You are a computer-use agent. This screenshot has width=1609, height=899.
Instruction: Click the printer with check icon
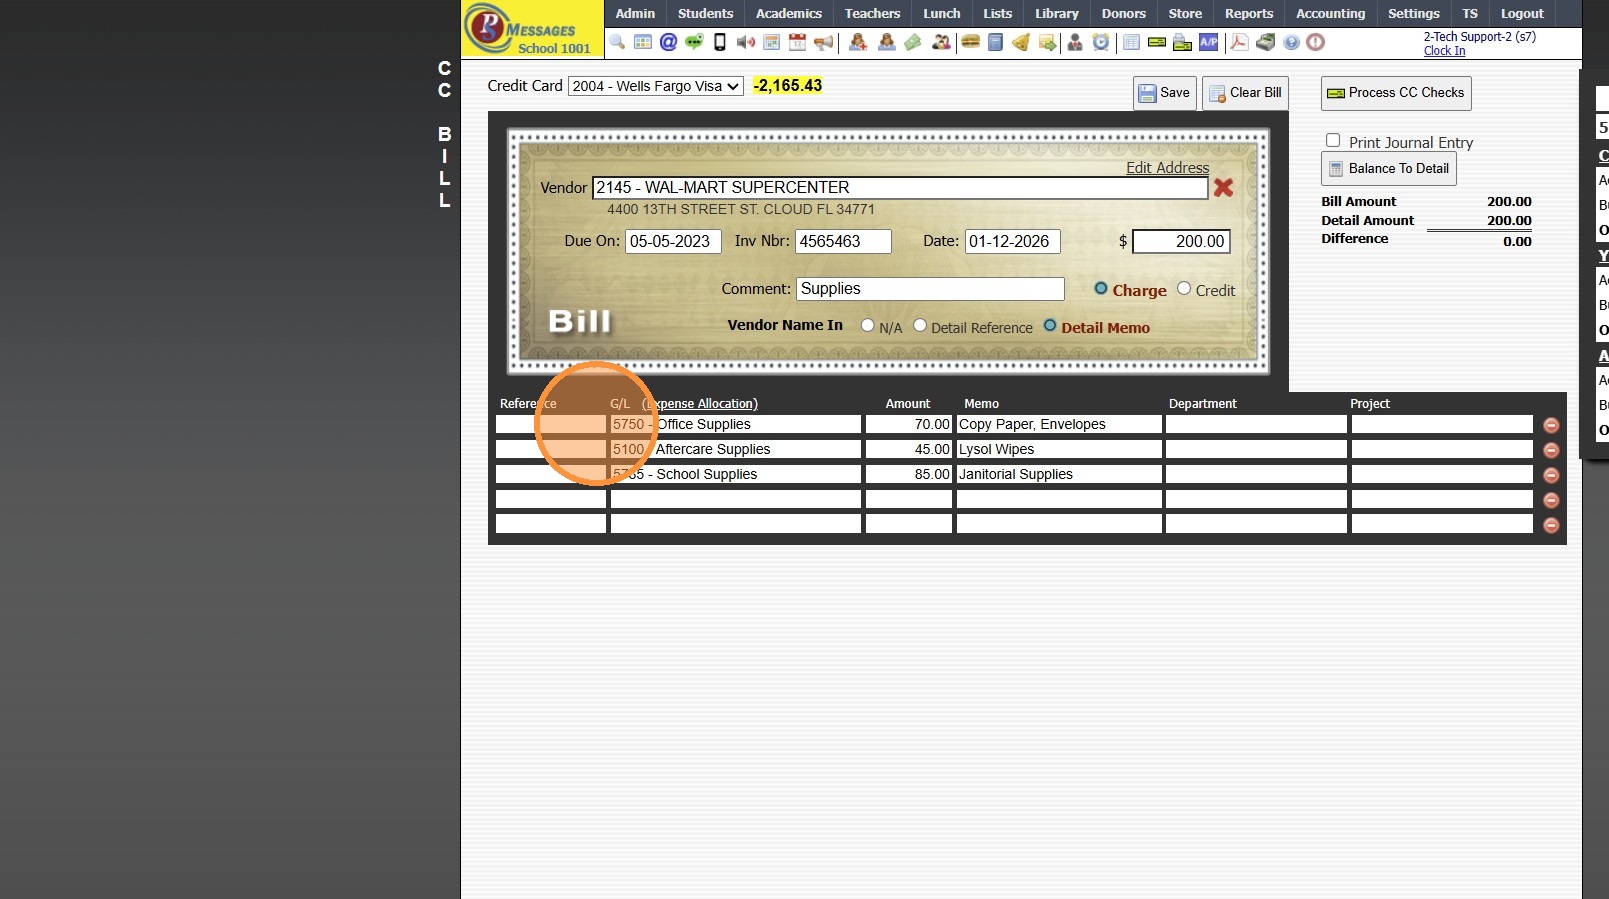(x=1182, y=42)
